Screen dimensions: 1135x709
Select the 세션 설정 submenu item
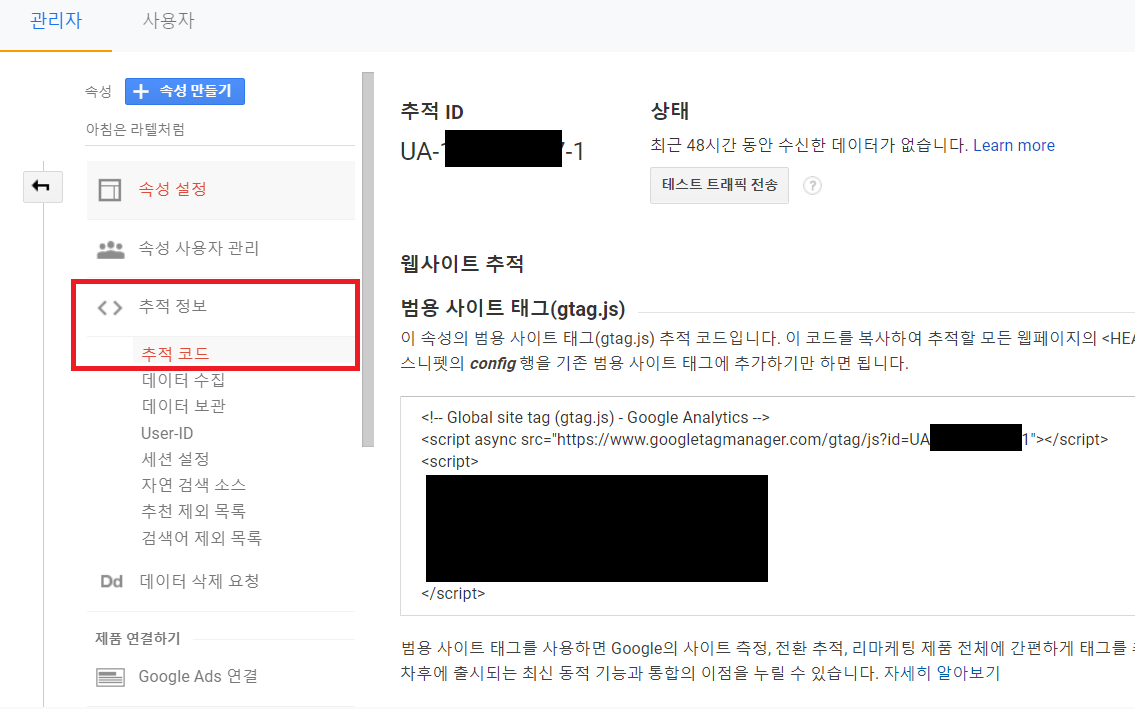coord(175,459)
